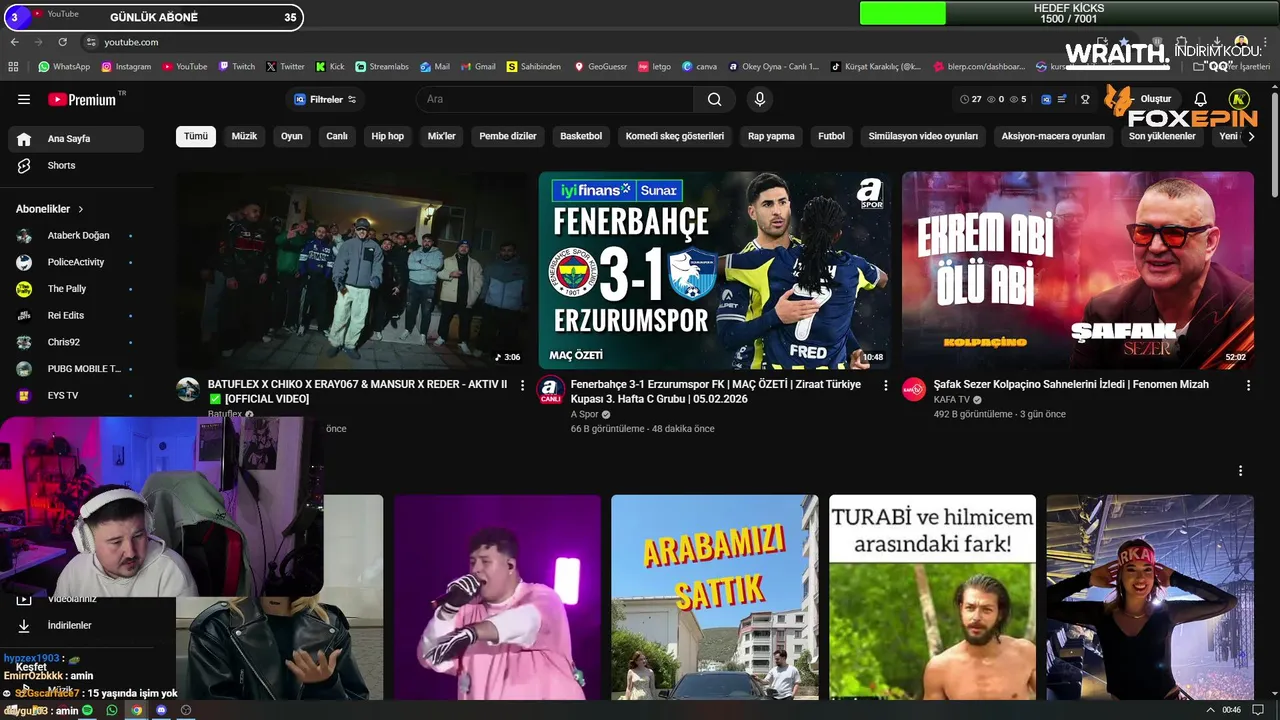
Task: Open Ataberk Doğan subscription channel
Action: click(76, 235)
